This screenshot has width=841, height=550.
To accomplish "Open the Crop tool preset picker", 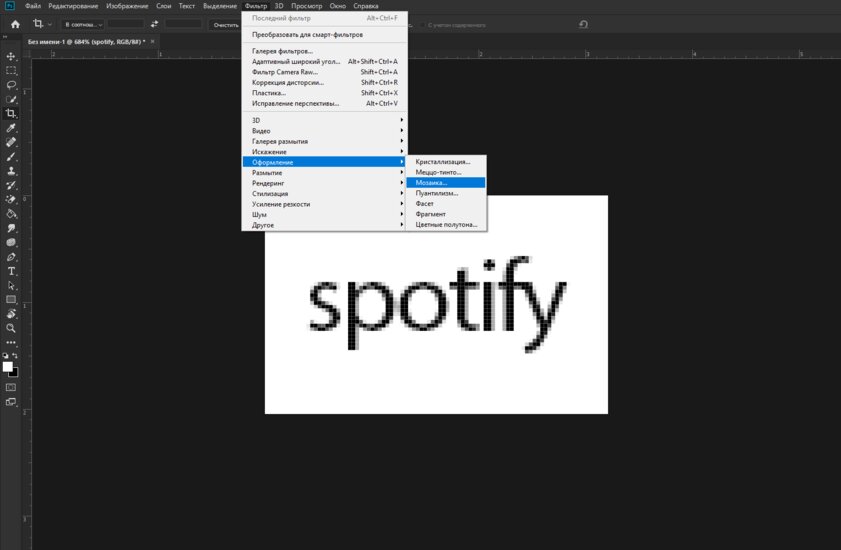I will coord(42,24).
